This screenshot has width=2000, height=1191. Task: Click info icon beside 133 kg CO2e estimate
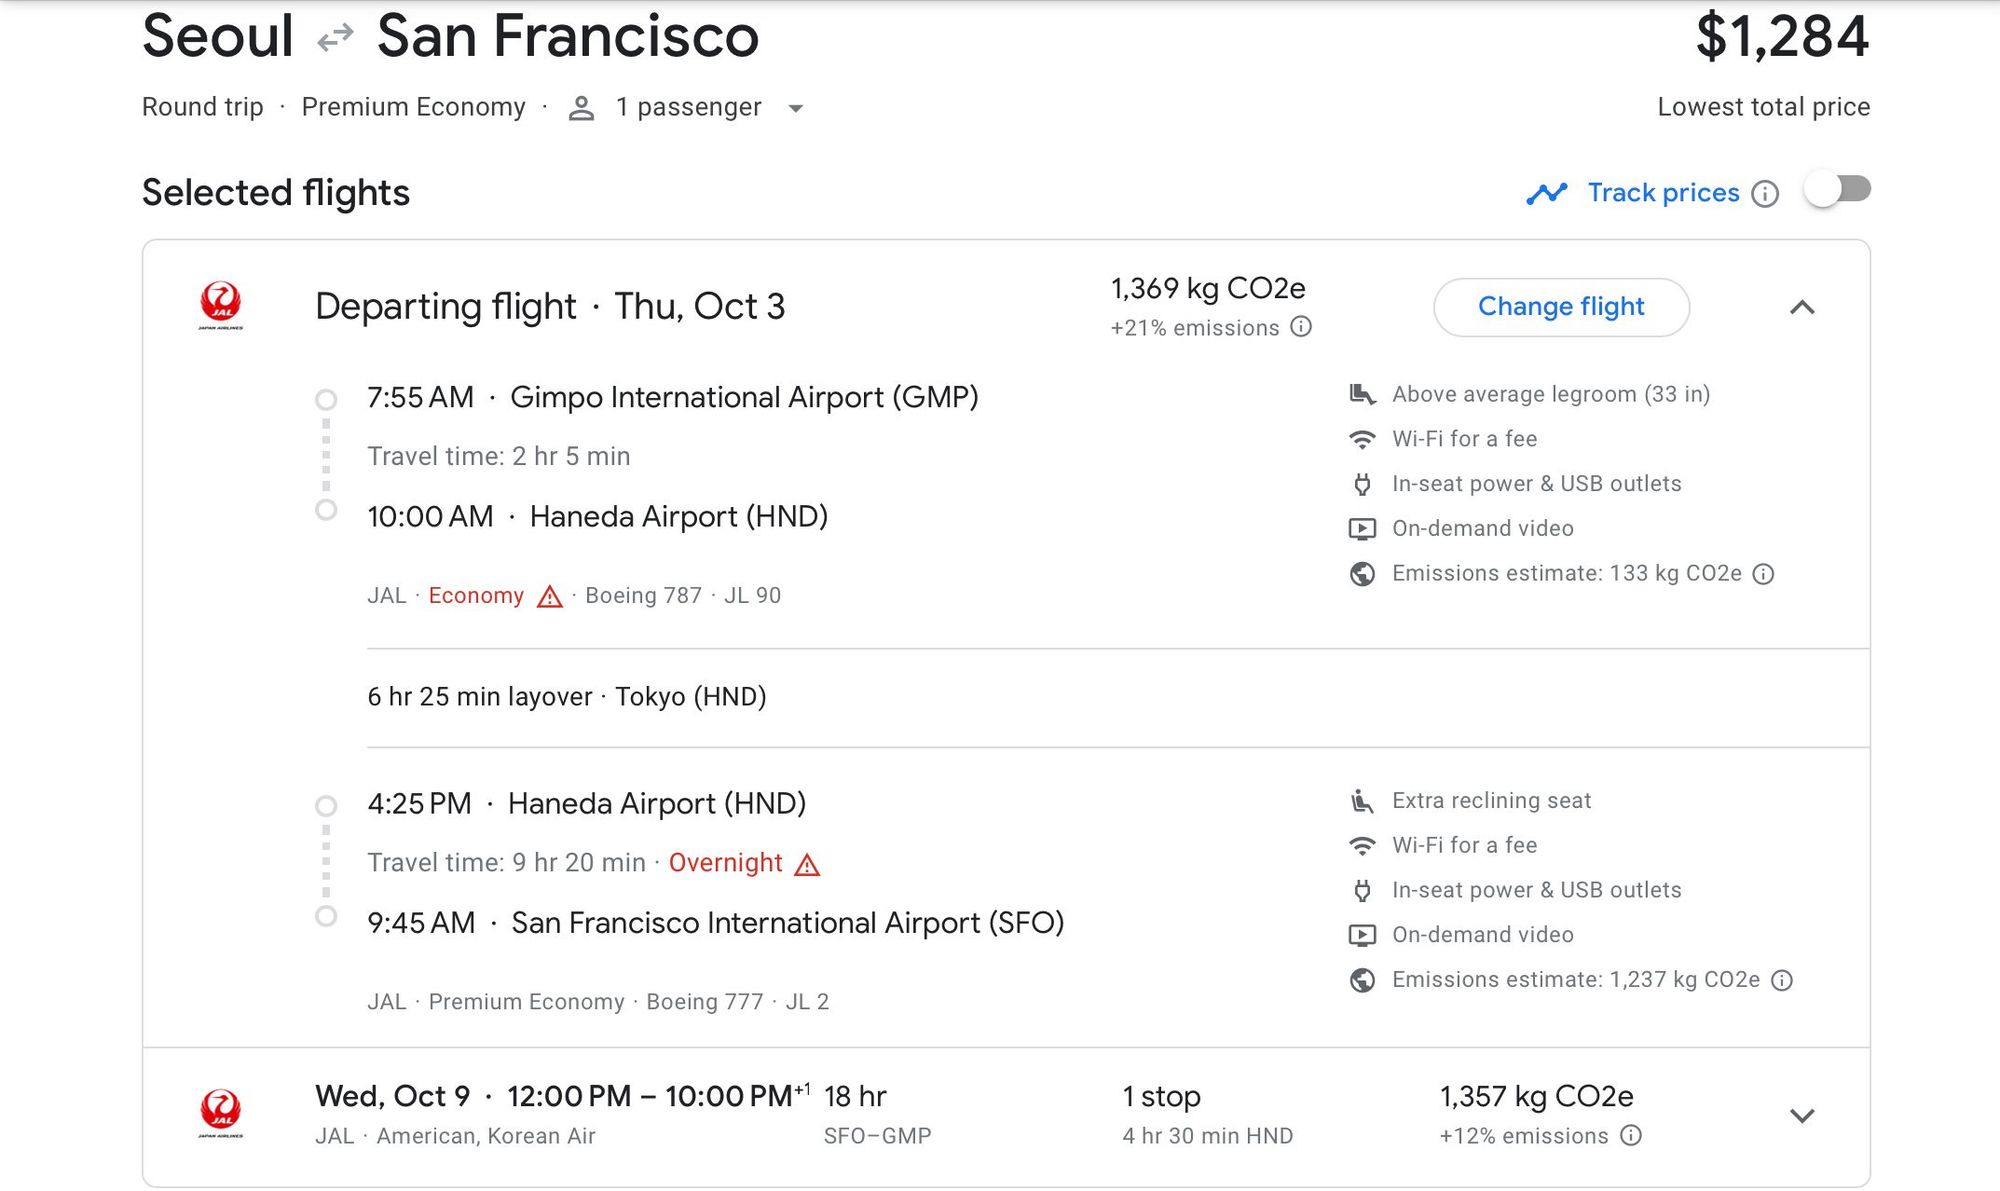point(1764,574)
